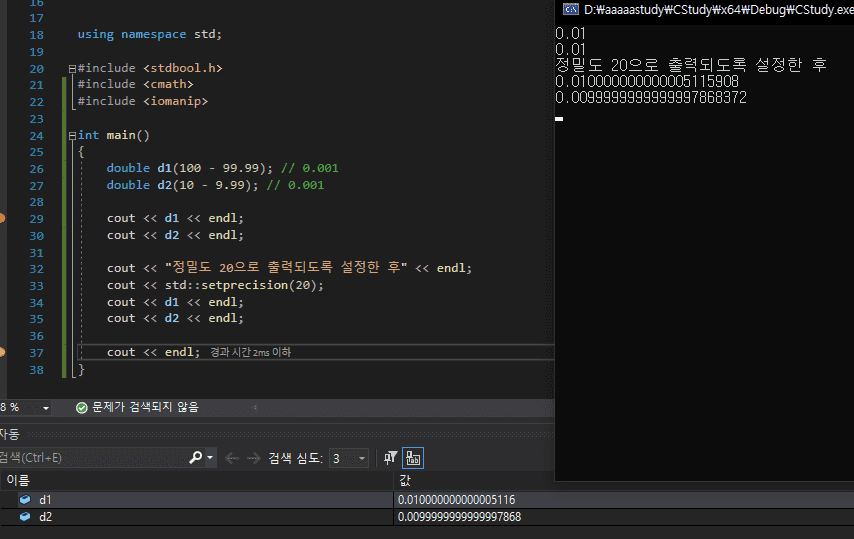The height and width of the screenshot is (539, 854).
Task: Click console output 0.0099999999999997868372
Action: click(x=651, y=98)
